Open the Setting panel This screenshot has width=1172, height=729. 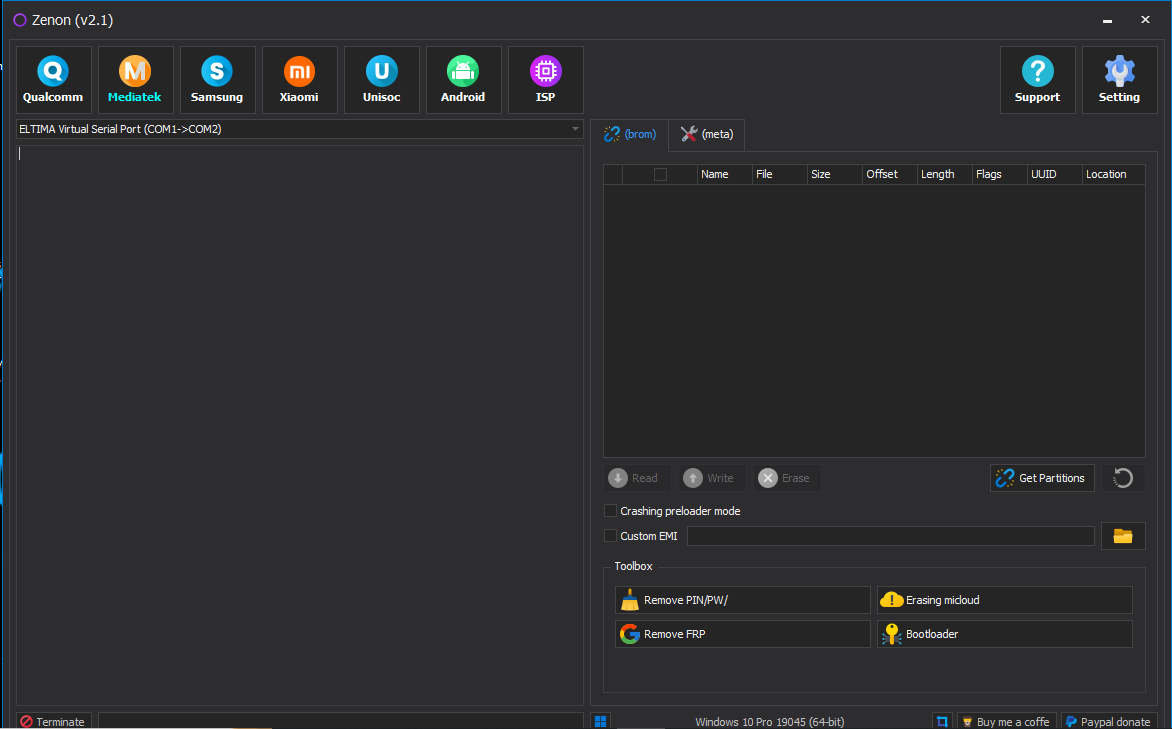(1119, 80)
